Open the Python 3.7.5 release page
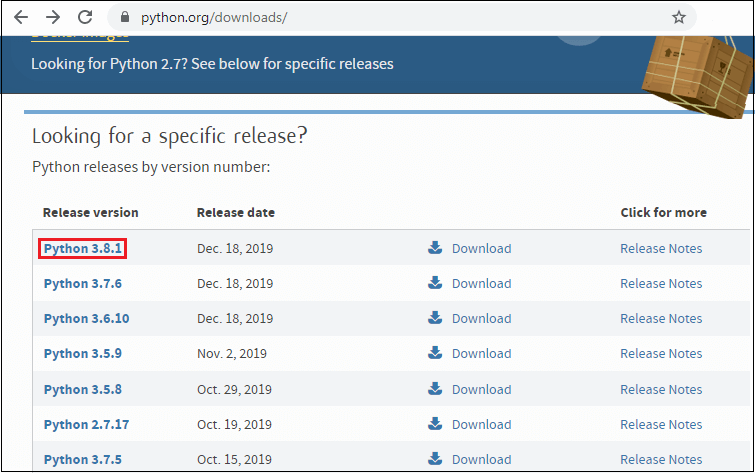This screenshot has height=473, width=755. (83, 459)
